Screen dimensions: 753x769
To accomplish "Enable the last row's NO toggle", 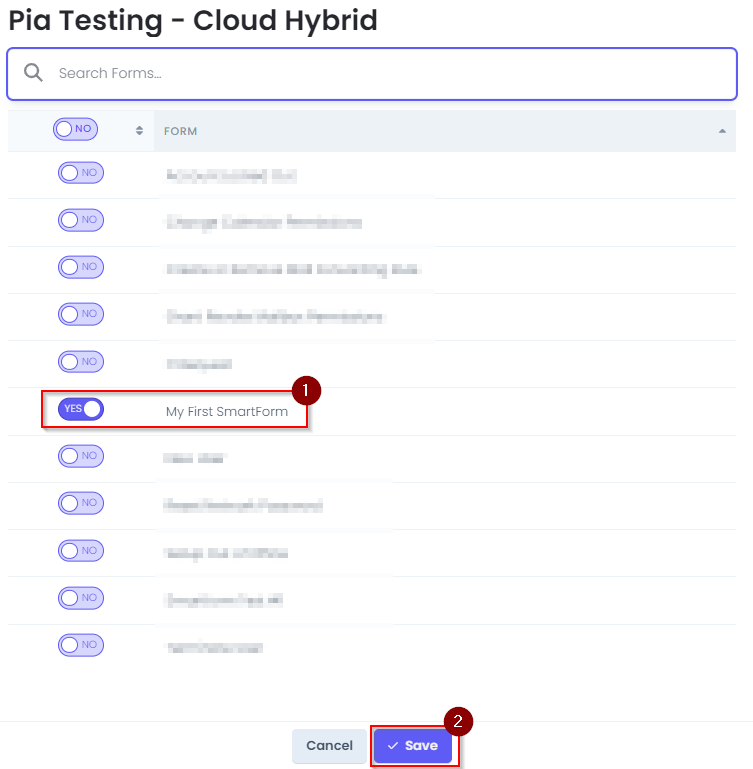I will [x=81, y=645].
